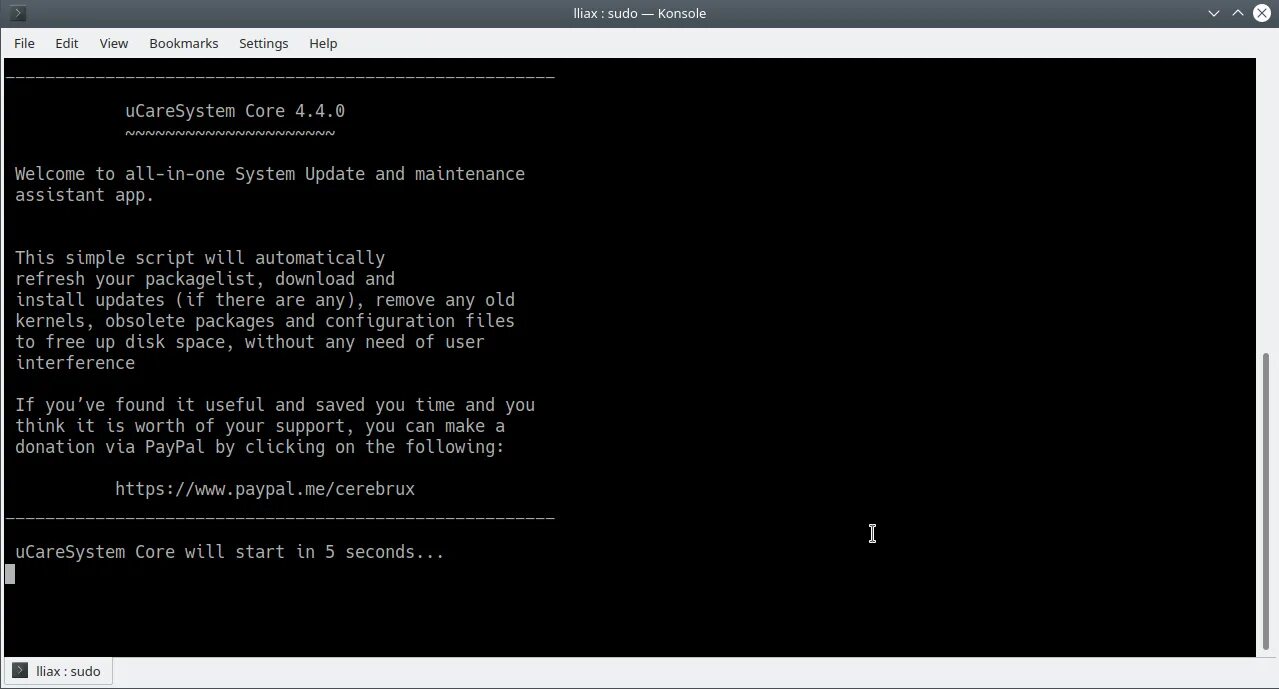1279x689 pixels.
Task: Minimize the Konsole window
Action: (1214, 13)
